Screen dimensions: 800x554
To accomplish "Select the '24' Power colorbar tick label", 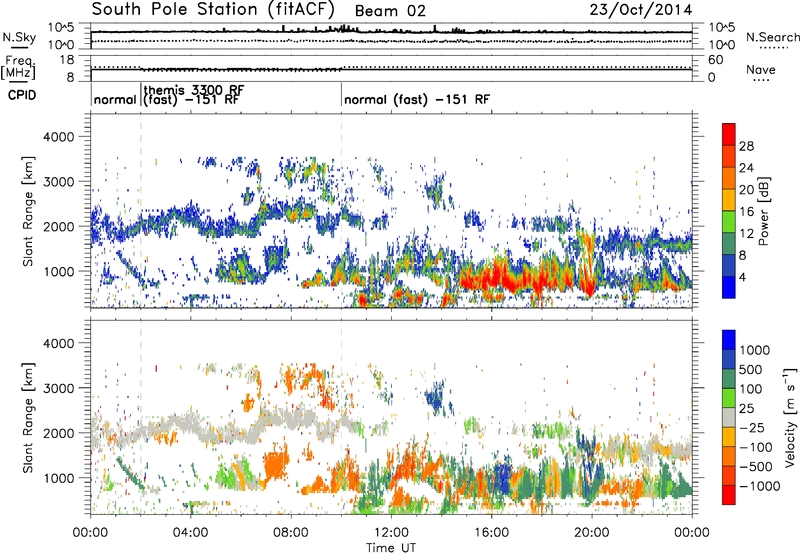I will [746, 168].
